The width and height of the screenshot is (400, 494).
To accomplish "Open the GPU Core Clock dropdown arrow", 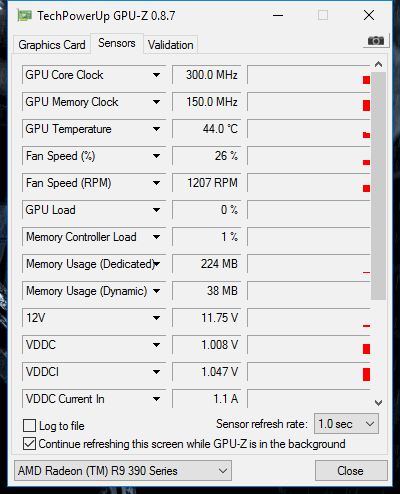I will tap(156, 75).
